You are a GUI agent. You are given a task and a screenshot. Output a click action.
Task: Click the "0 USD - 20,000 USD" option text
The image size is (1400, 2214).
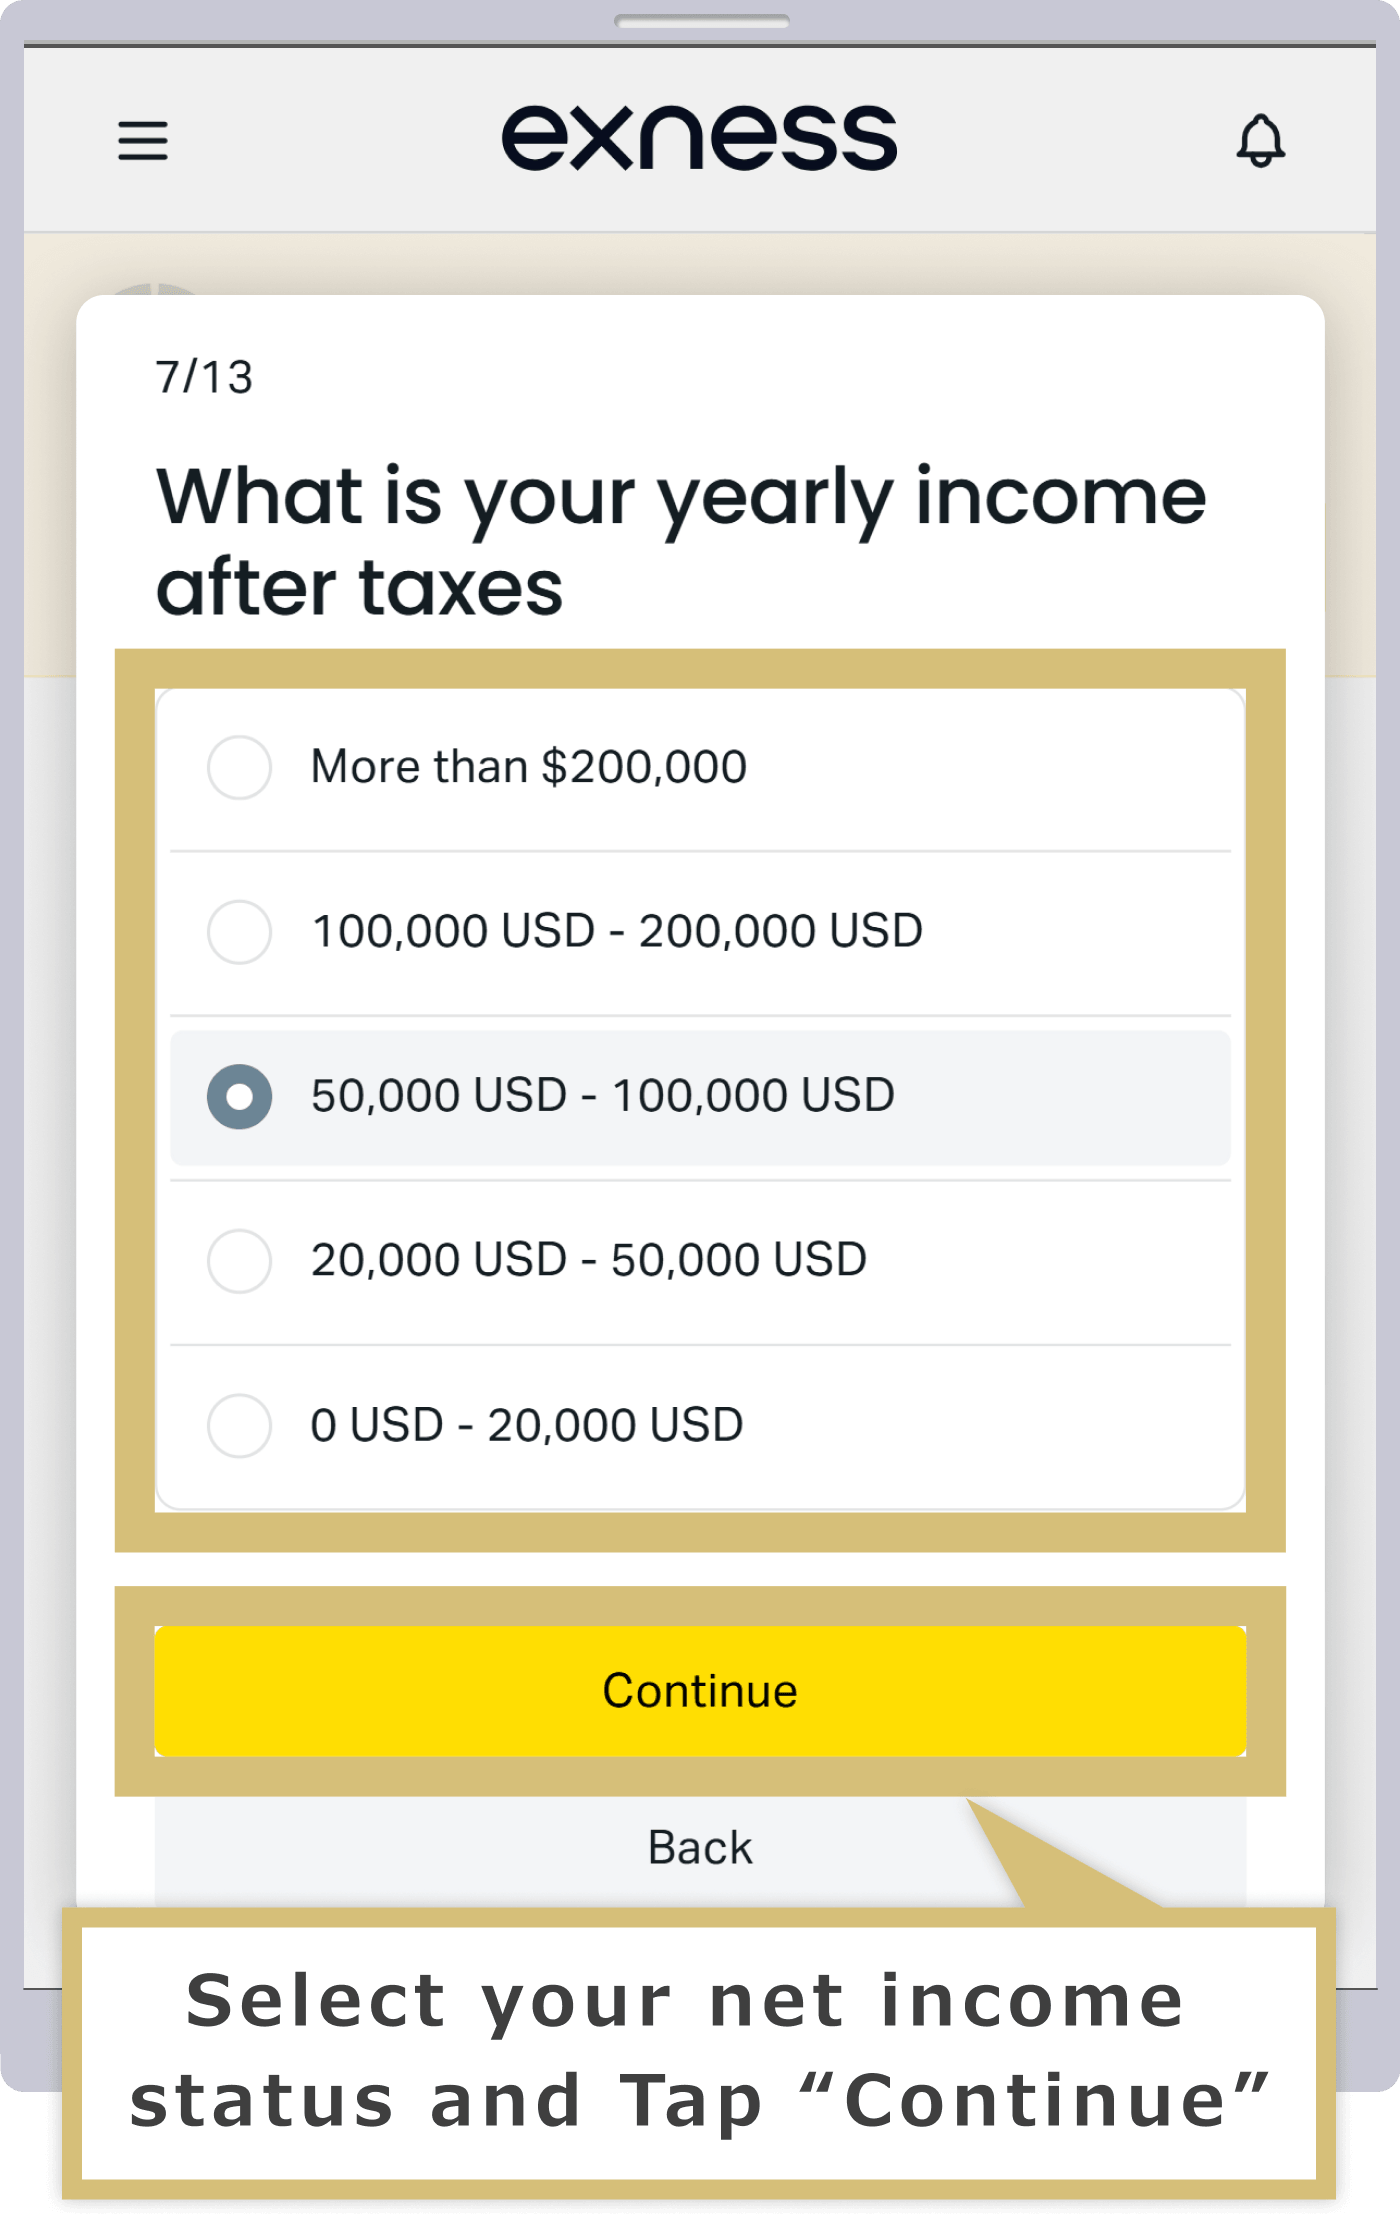(527, 1425)
